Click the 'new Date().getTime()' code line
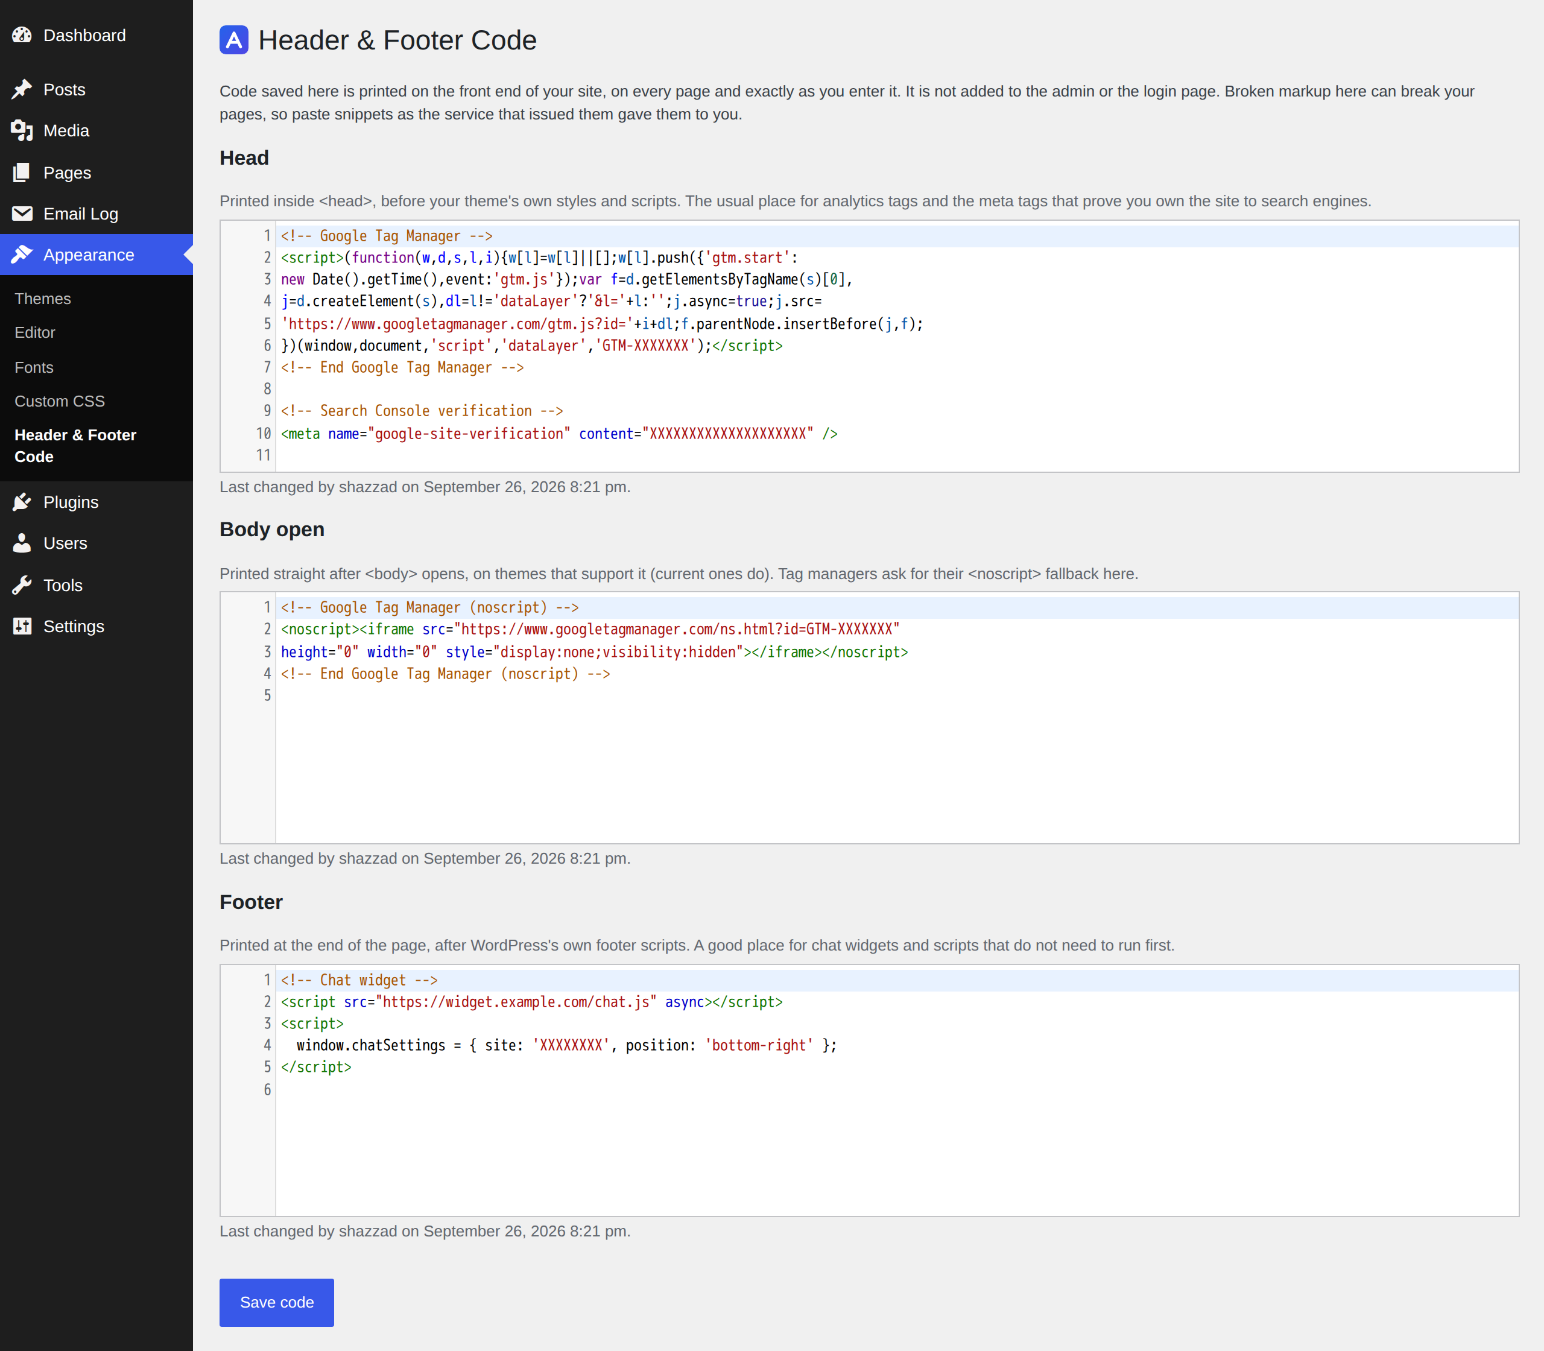The image size is (1544, 1351). (x=567, y=279)
